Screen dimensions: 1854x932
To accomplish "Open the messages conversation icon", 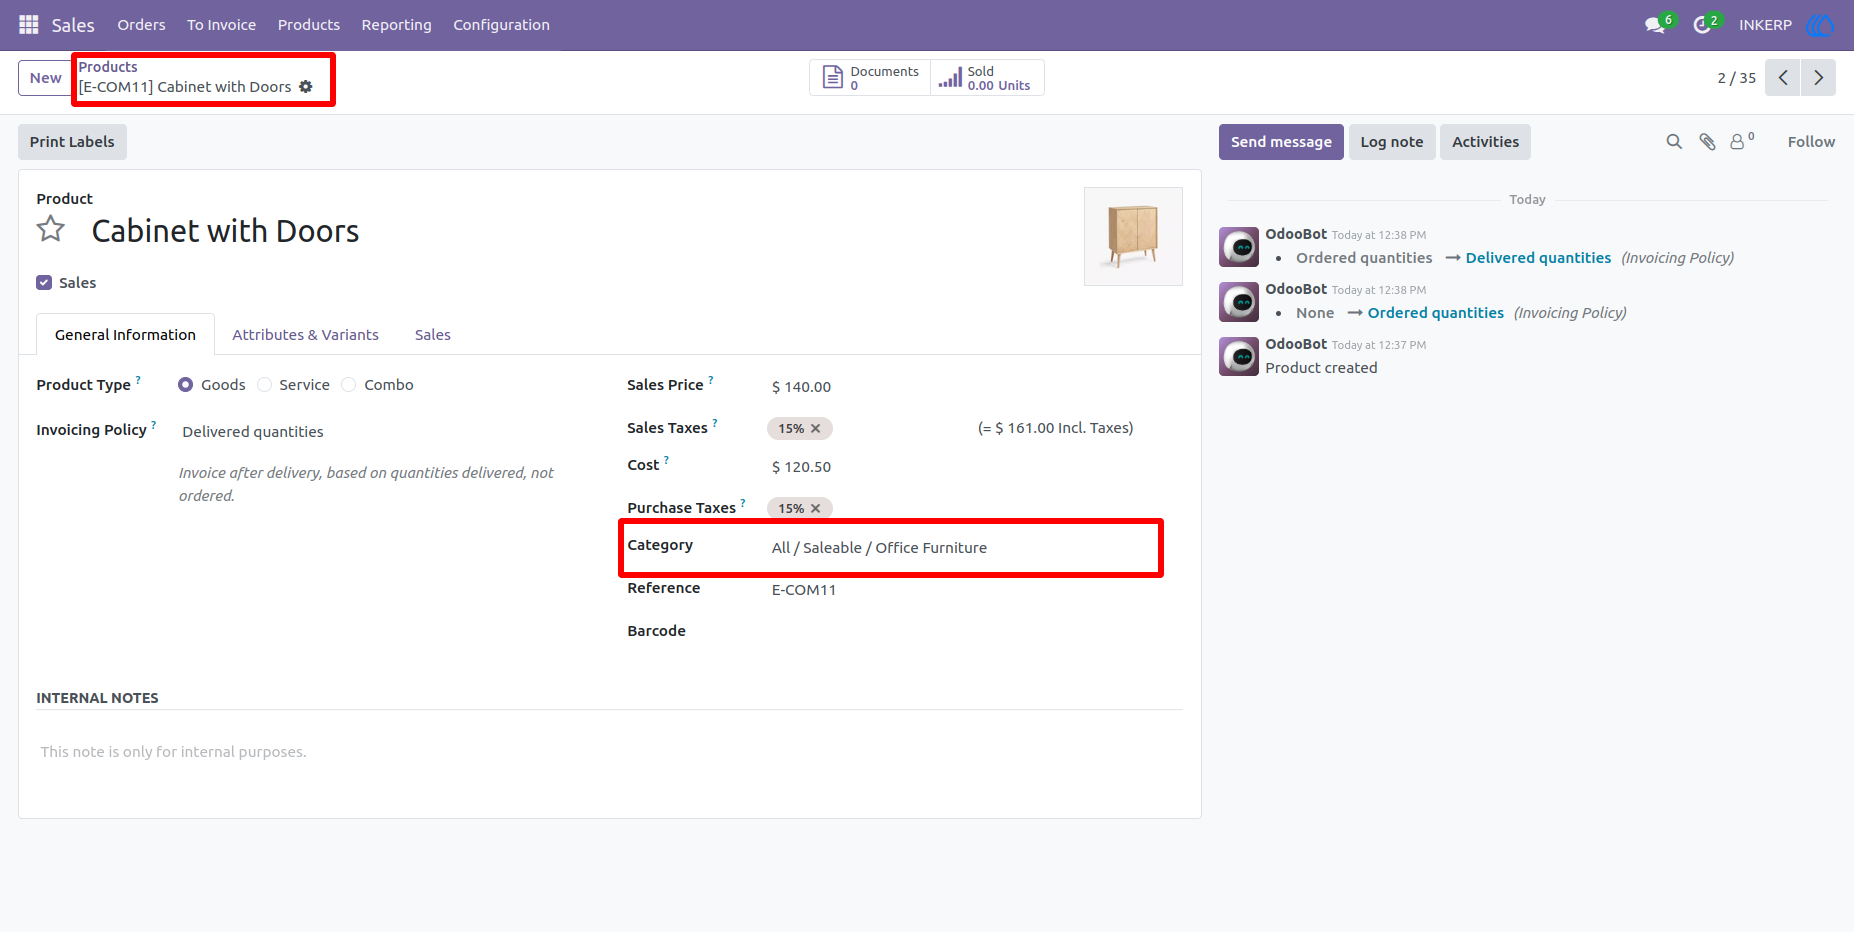I will pos(1655,25).
